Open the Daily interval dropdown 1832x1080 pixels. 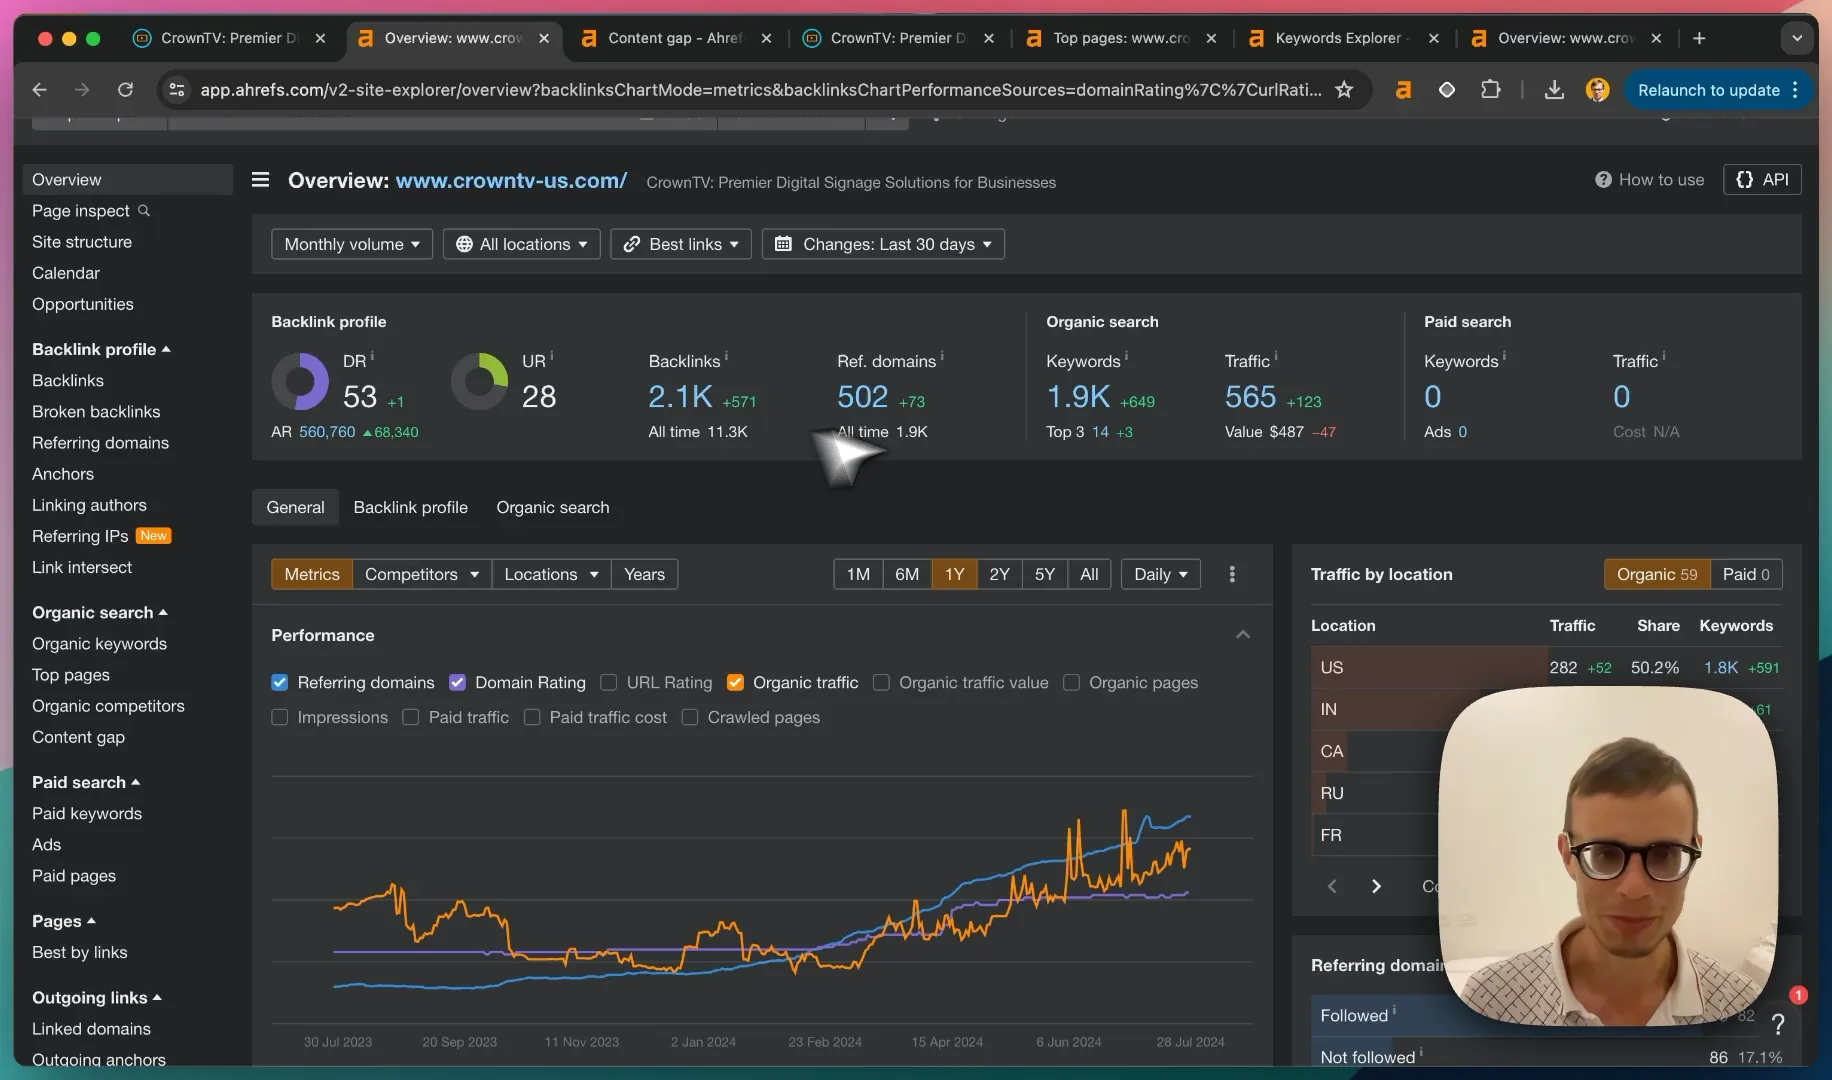(x=1161, y=574)
